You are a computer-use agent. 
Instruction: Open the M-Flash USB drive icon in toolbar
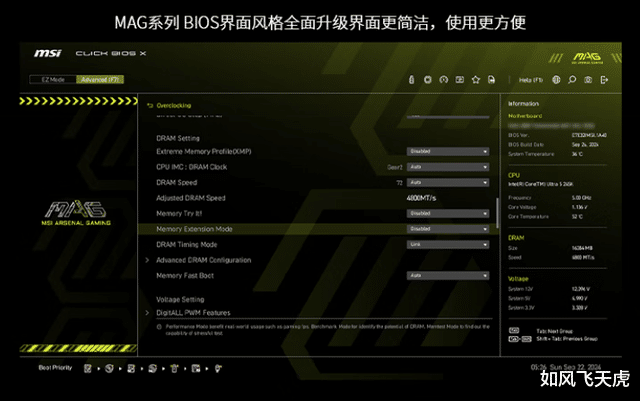[x=411, y=80]
